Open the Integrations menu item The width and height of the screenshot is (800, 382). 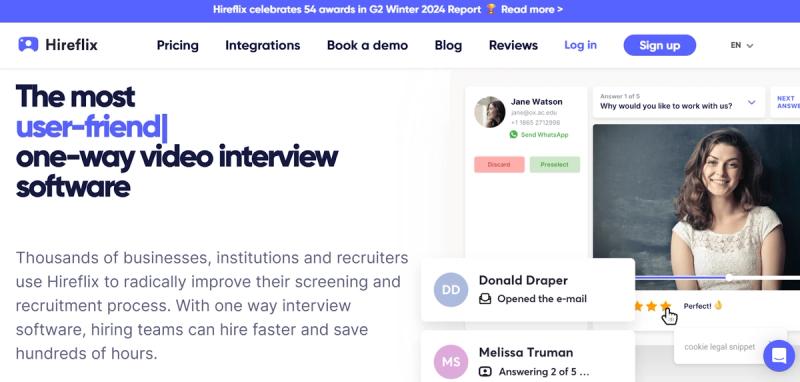tap(263, 45)
